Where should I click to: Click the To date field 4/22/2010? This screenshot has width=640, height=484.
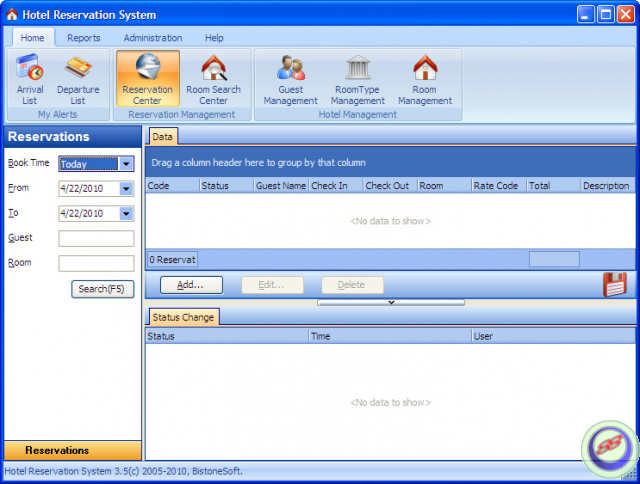click(89, 213)
